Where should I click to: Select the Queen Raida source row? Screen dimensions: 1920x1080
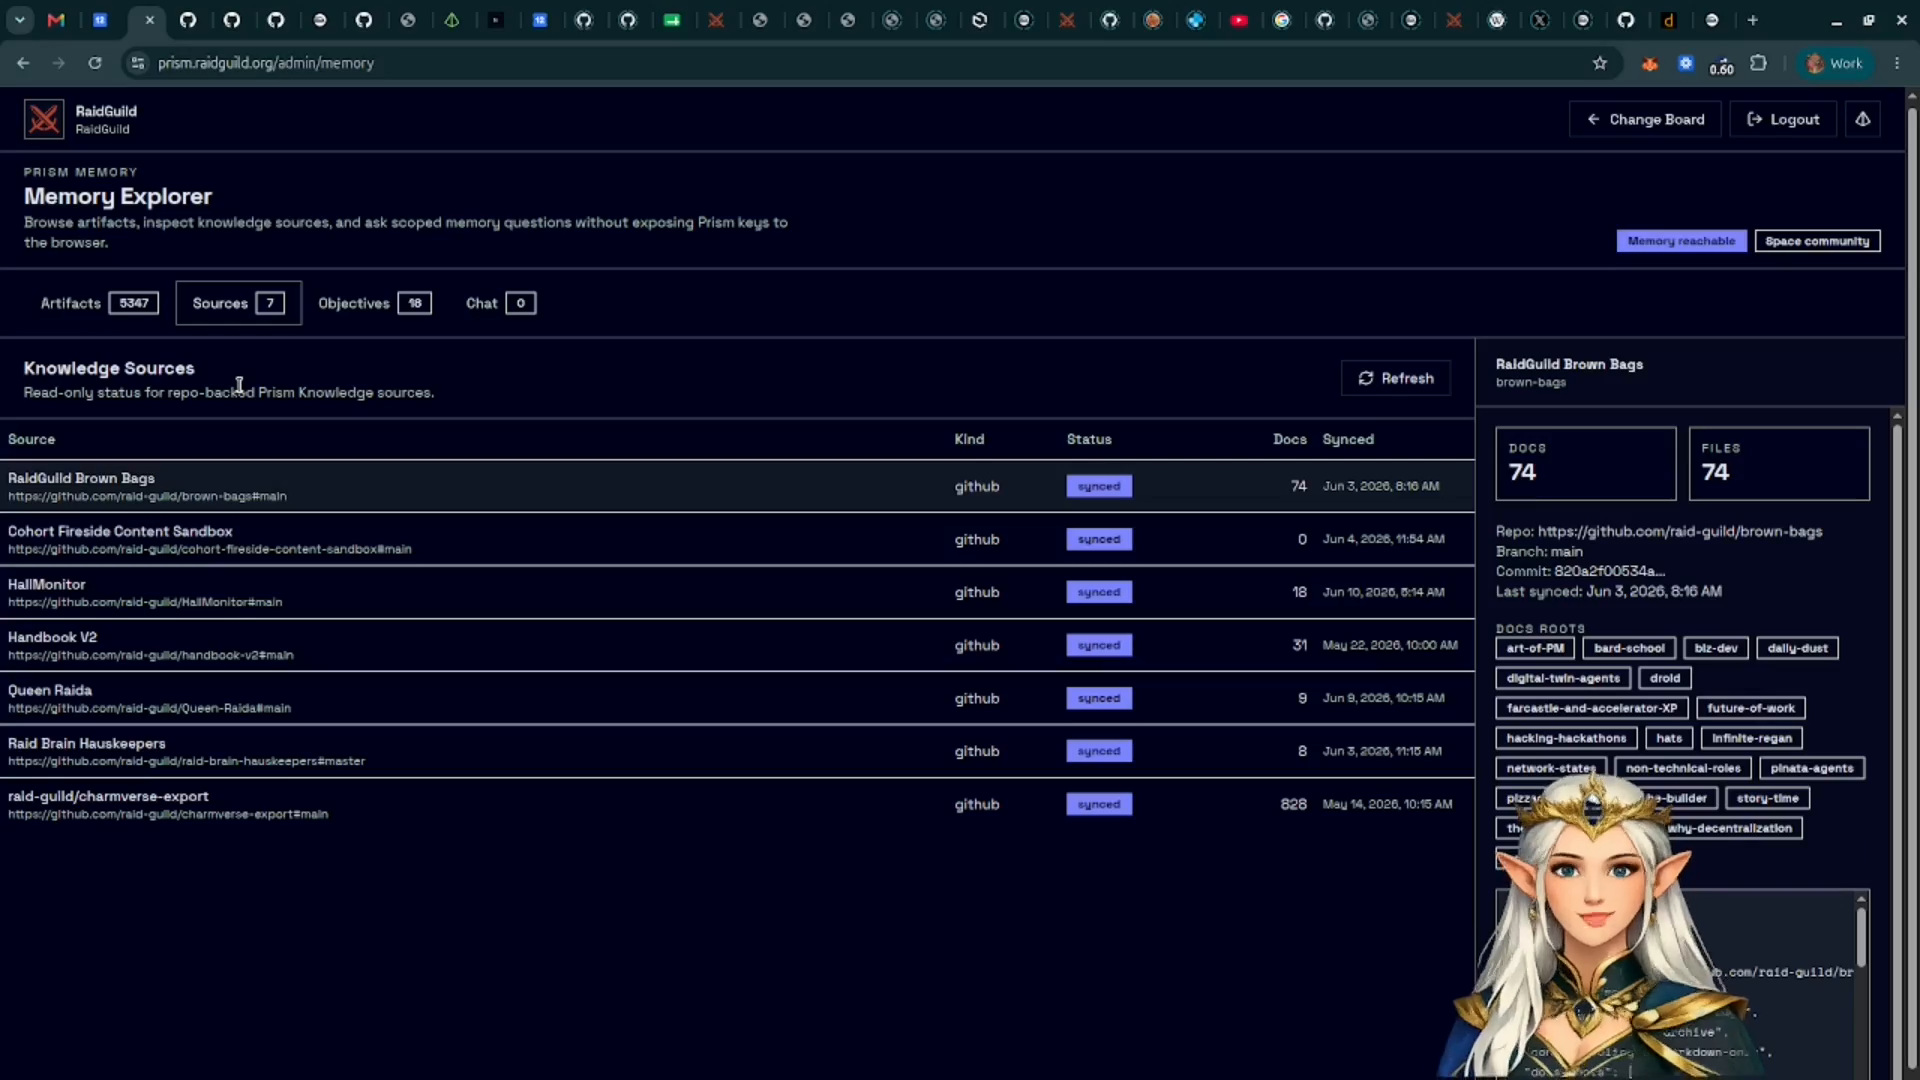click(x=737, y=698)
